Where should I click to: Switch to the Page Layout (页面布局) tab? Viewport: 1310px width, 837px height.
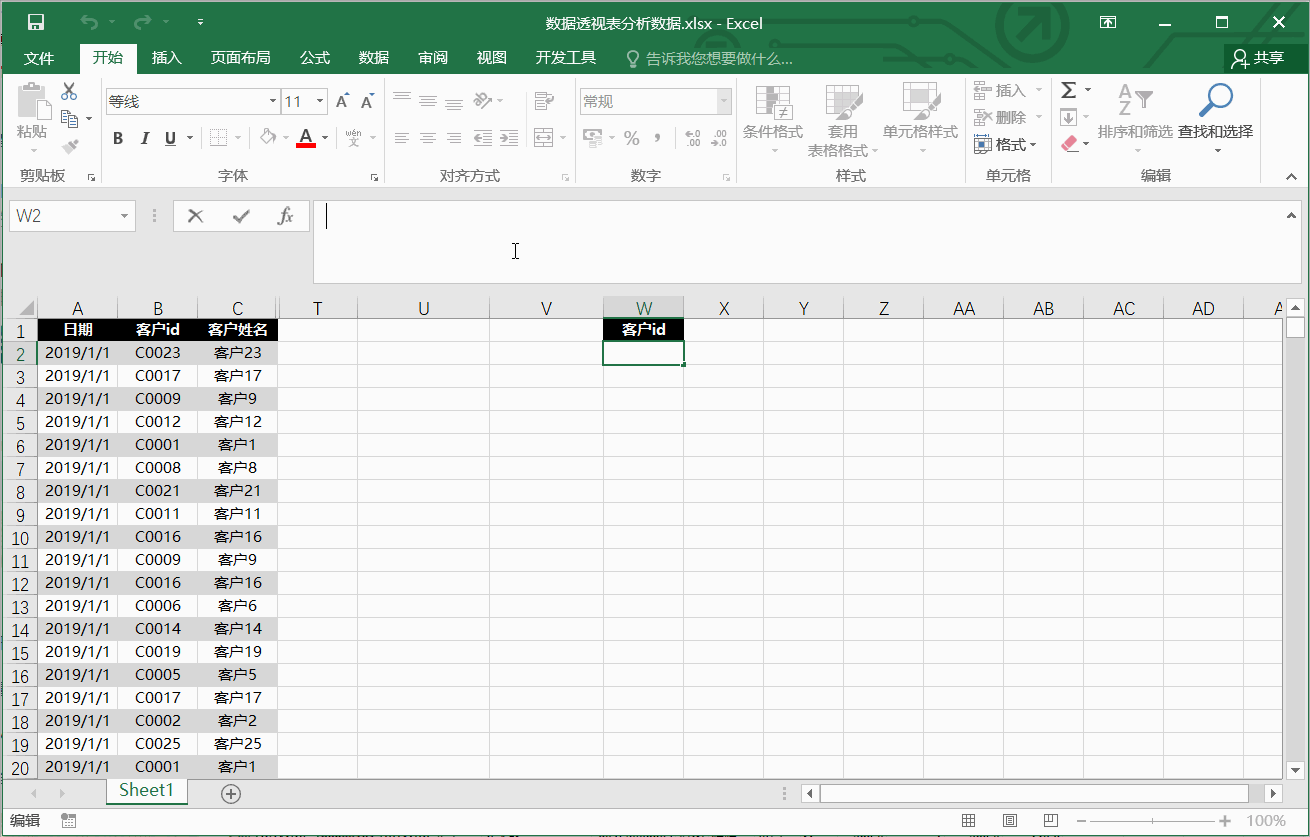pyautogui.click(x=240, y=58)
